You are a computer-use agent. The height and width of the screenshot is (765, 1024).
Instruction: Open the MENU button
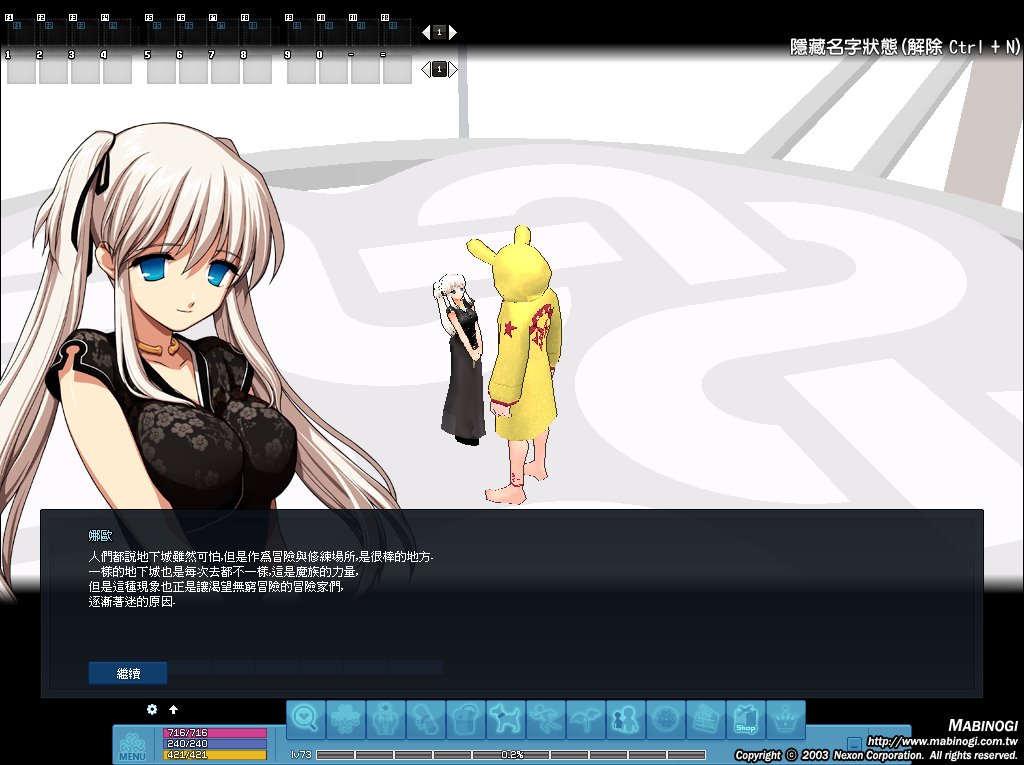(133, 746)
